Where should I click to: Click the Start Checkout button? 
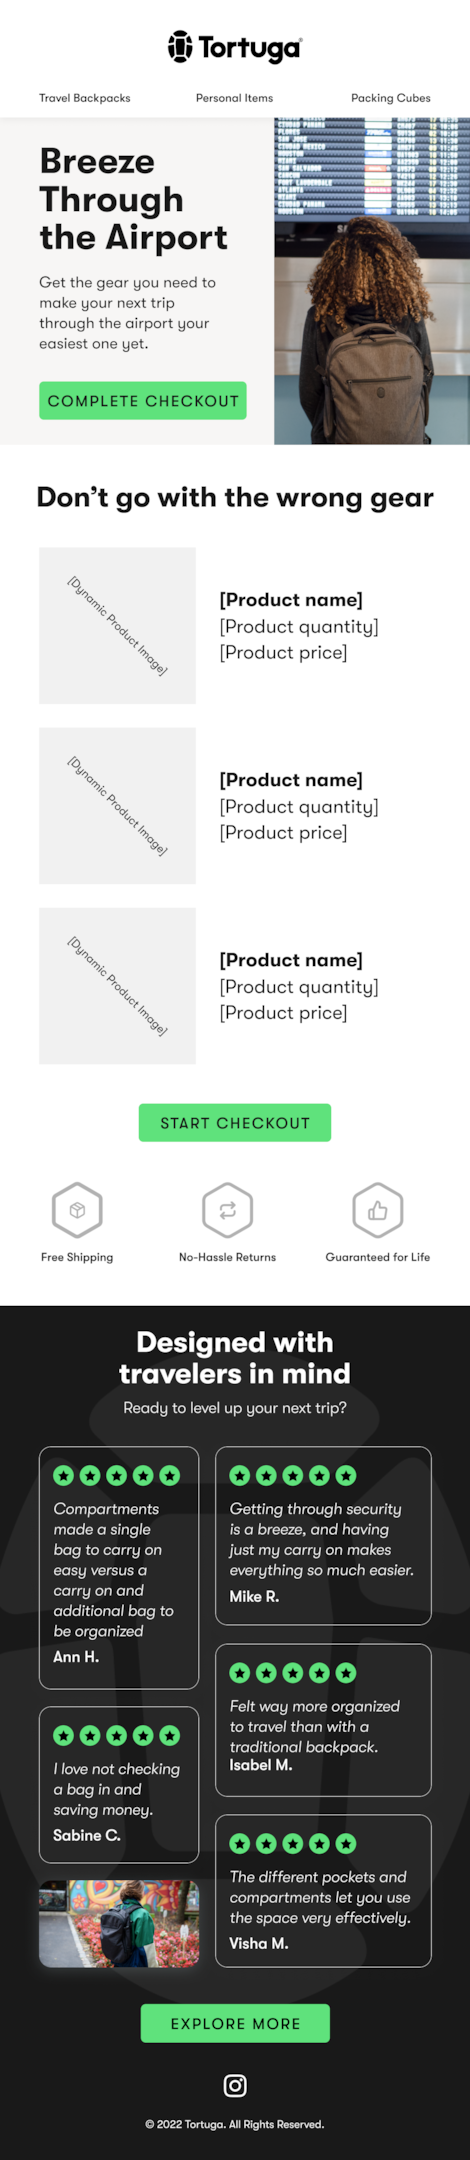pos(235,1122)
